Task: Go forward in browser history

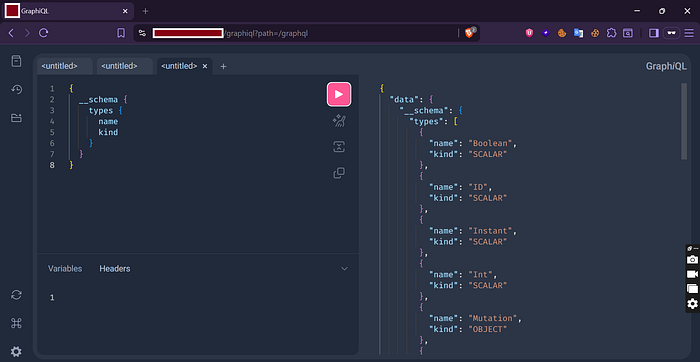Action: pos(27,33)
